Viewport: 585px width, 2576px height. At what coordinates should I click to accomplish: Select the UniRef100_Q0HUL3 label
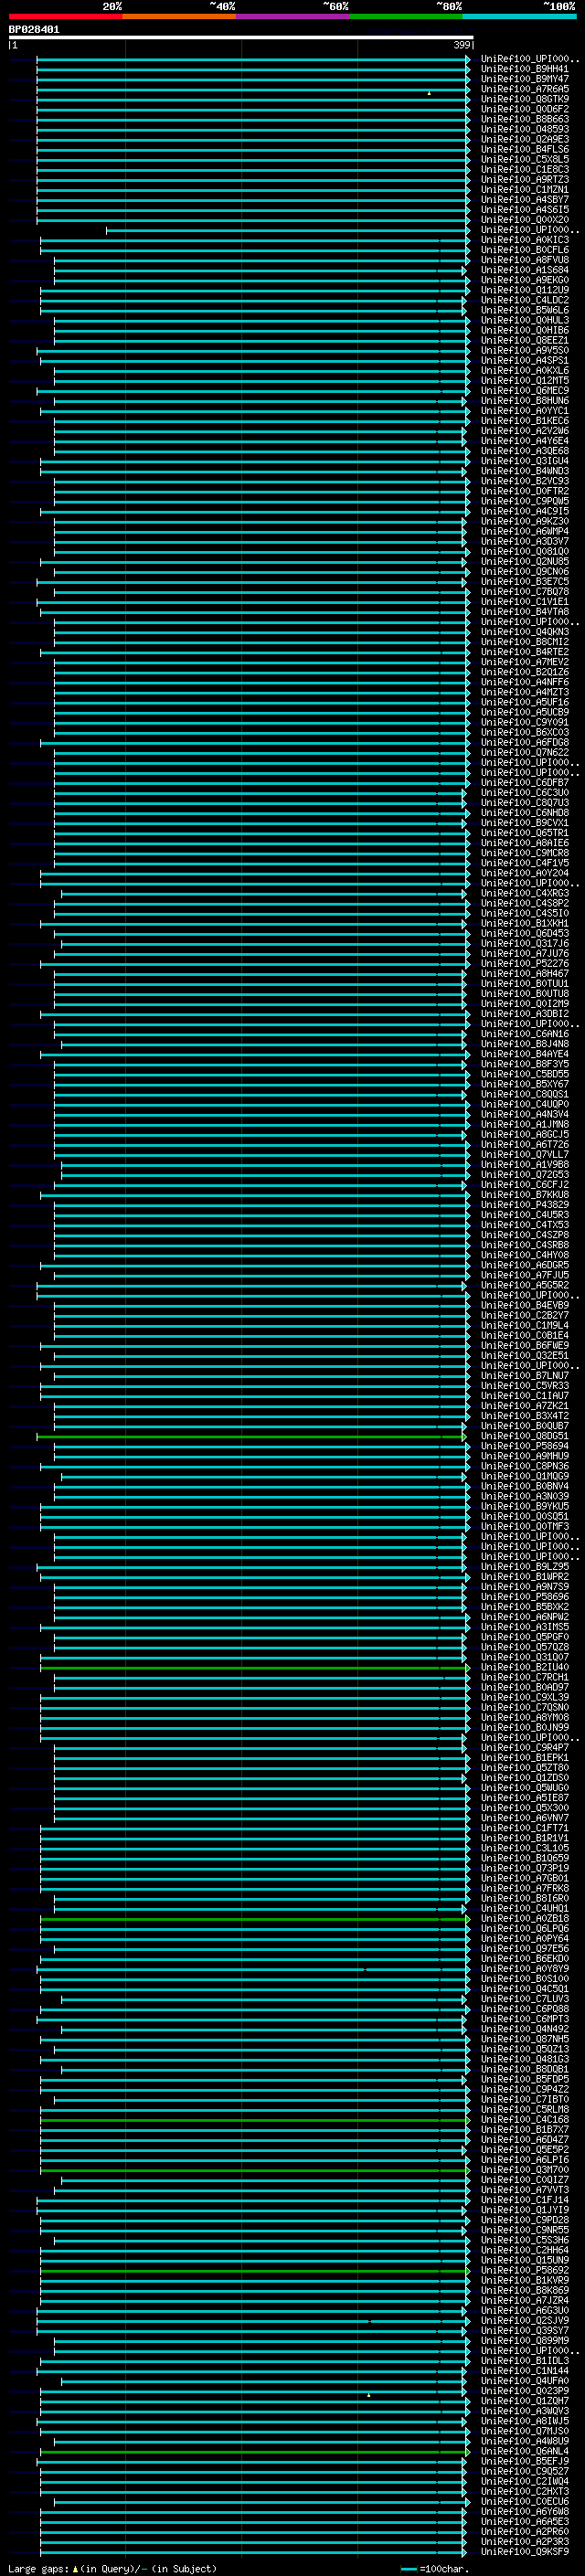(x=525, y=321)
